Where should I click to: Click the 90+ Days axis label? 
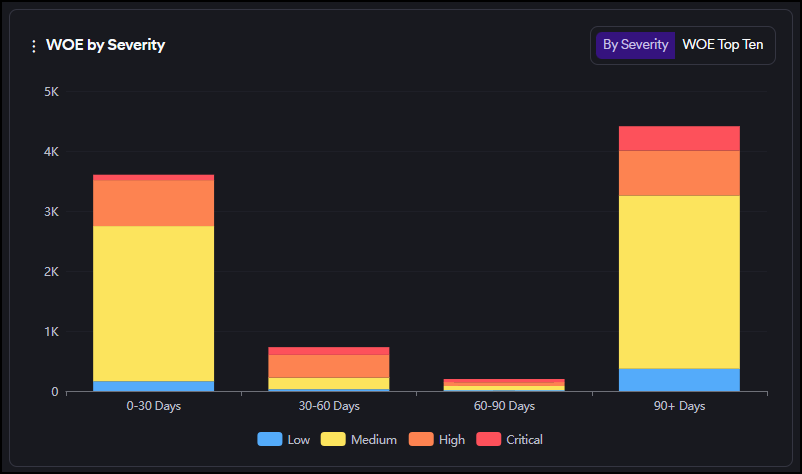pos(679,406)
